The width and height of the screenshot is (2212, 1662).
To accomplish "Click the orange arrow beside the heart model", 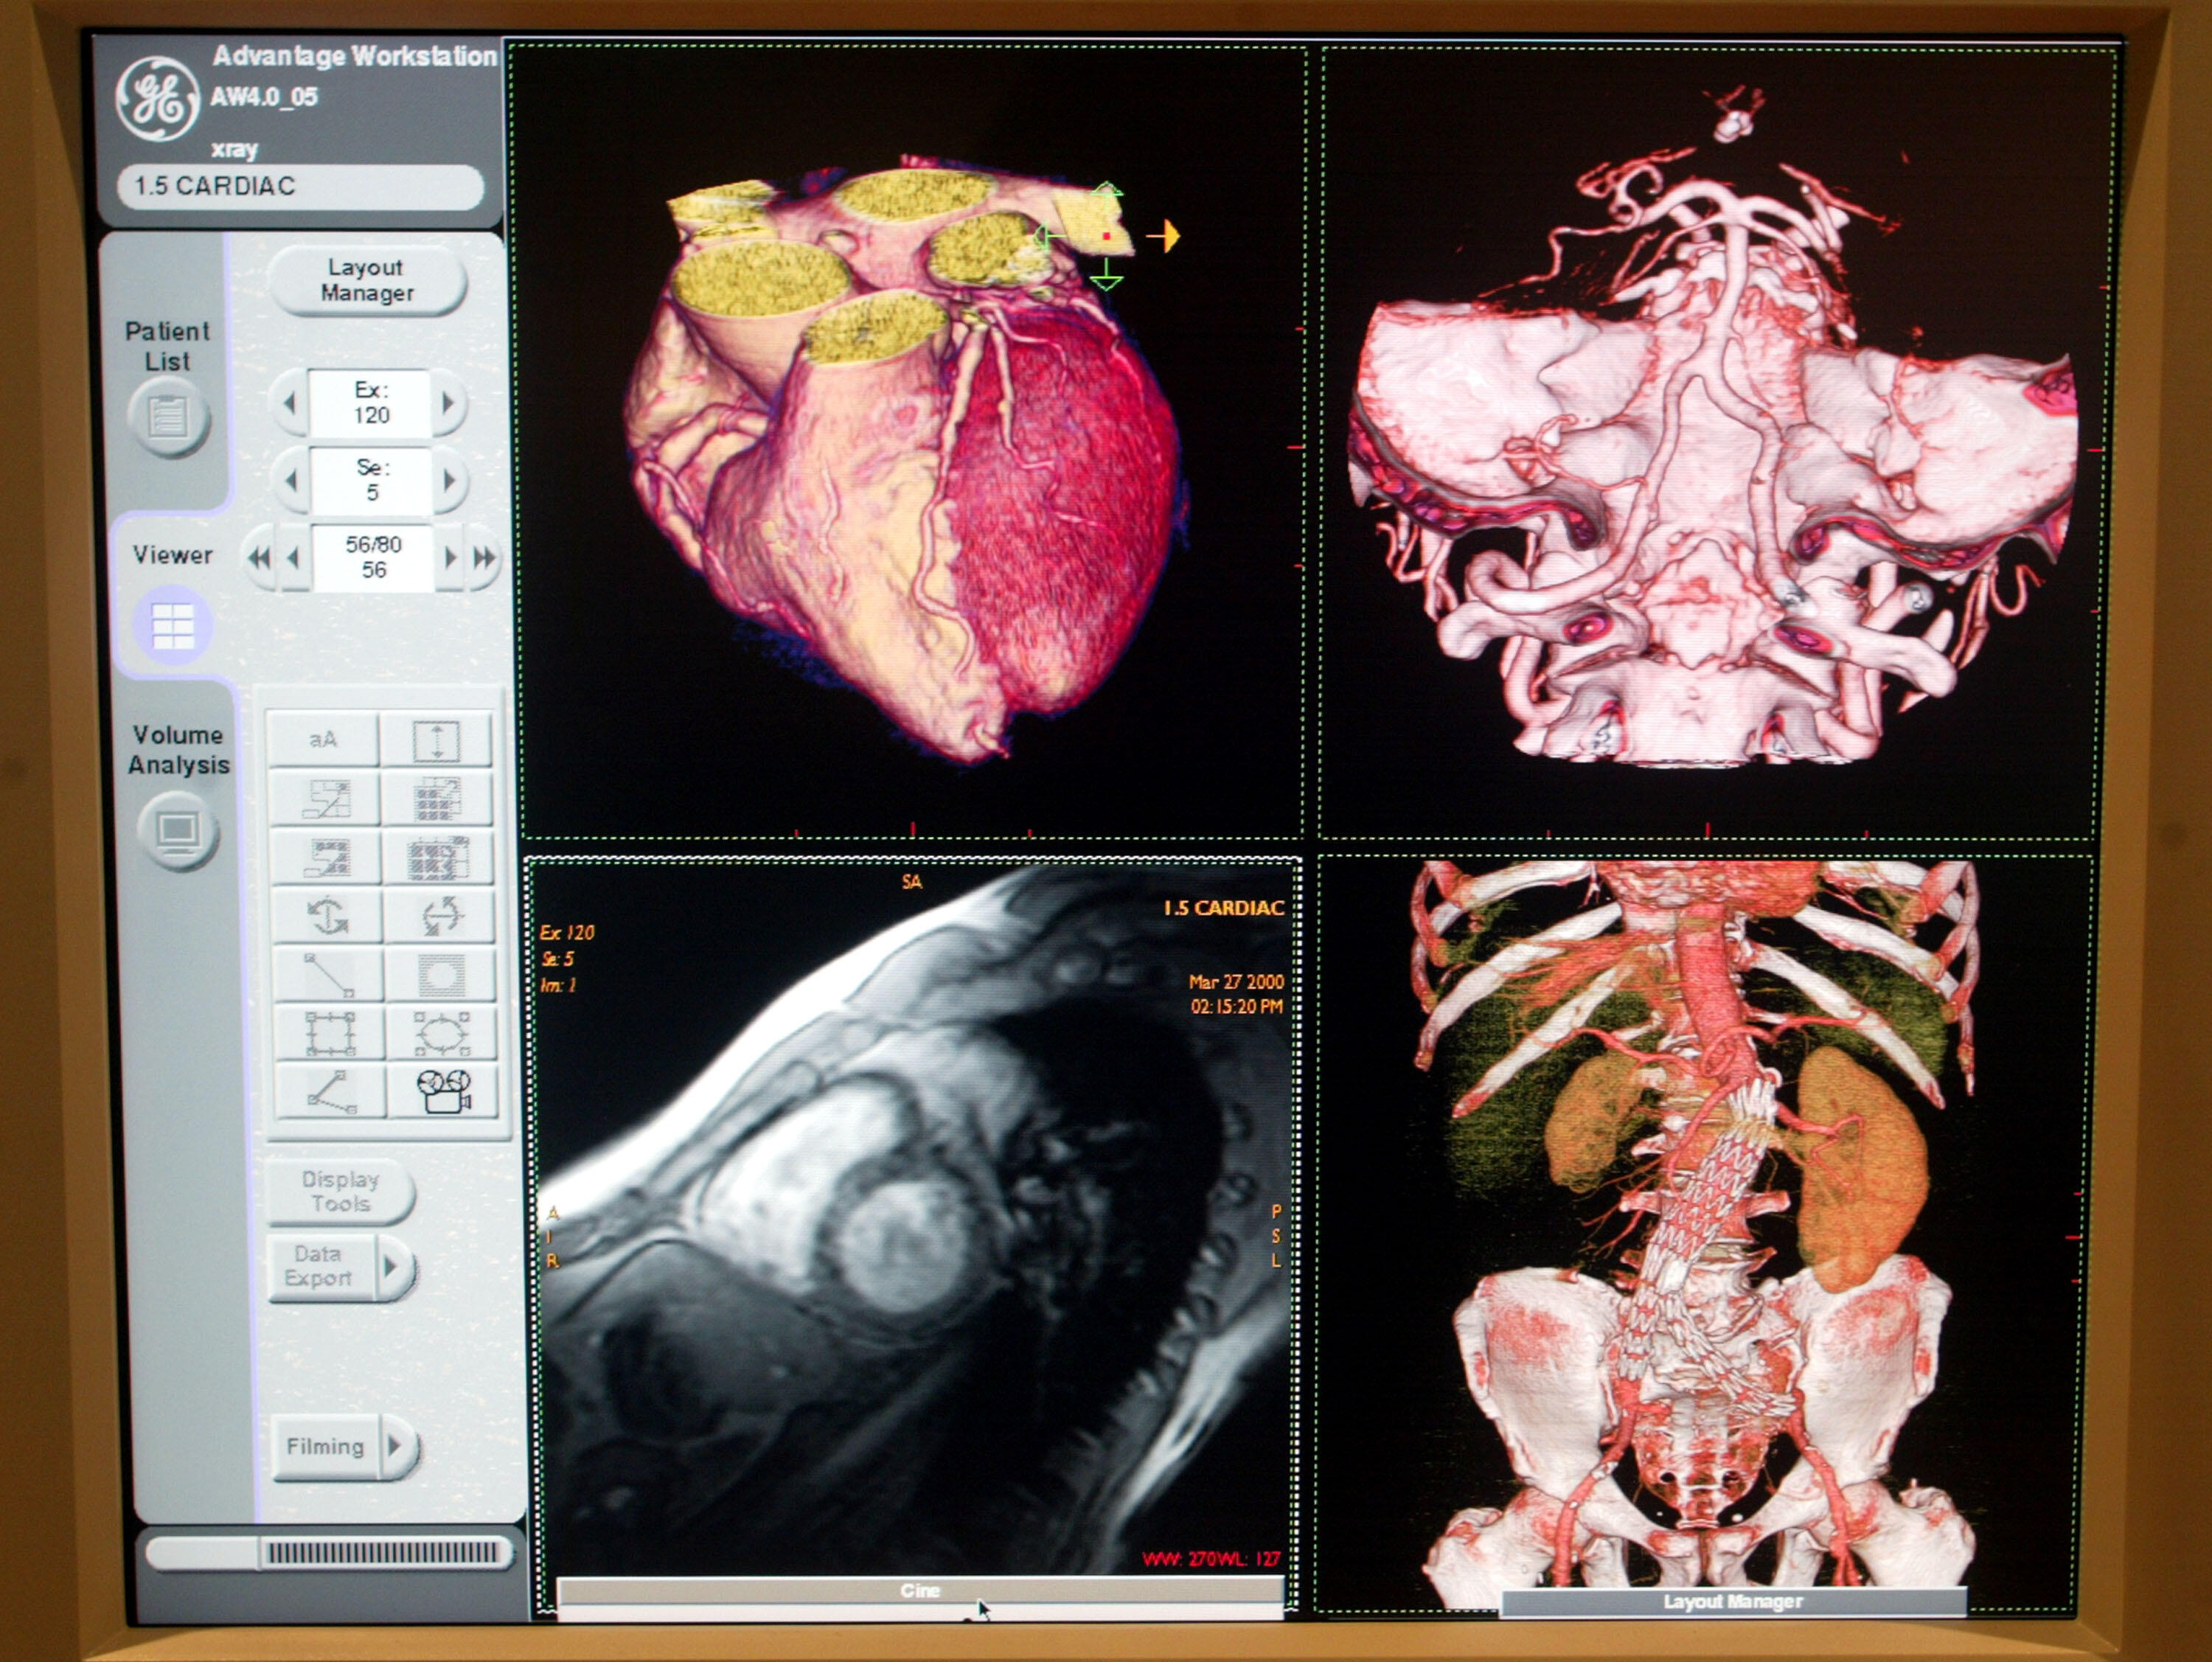I will (x=1164, y=236).
